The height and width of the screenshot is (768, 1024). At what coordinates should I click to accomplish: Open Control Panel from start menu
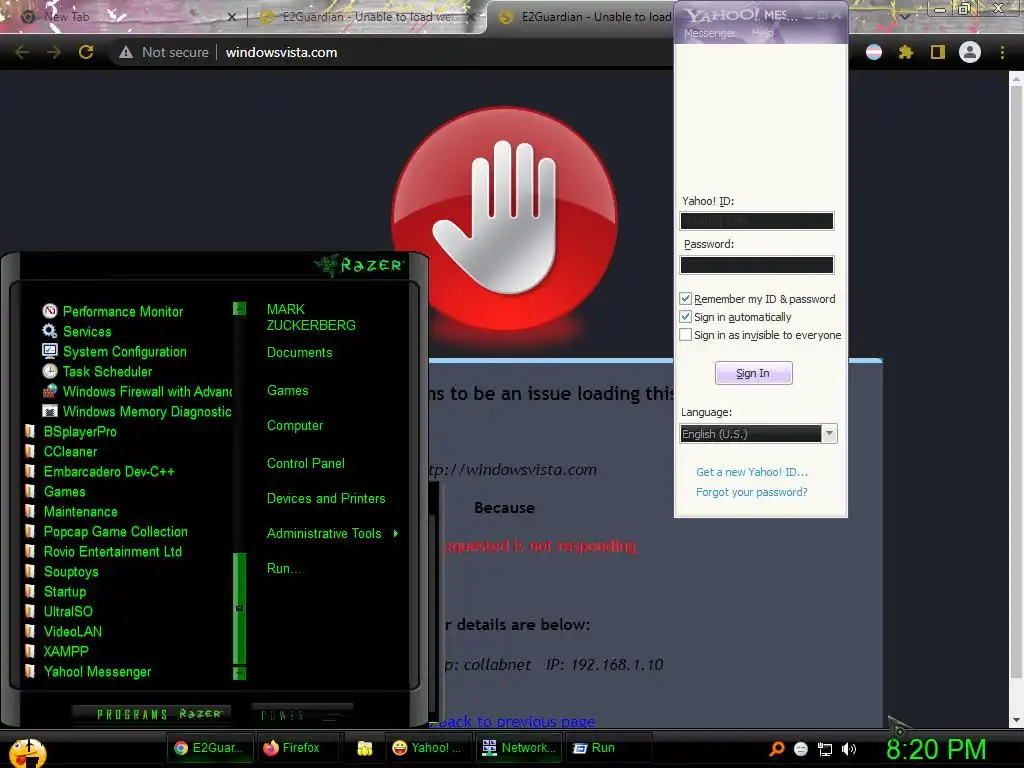[x=306, y=464]
